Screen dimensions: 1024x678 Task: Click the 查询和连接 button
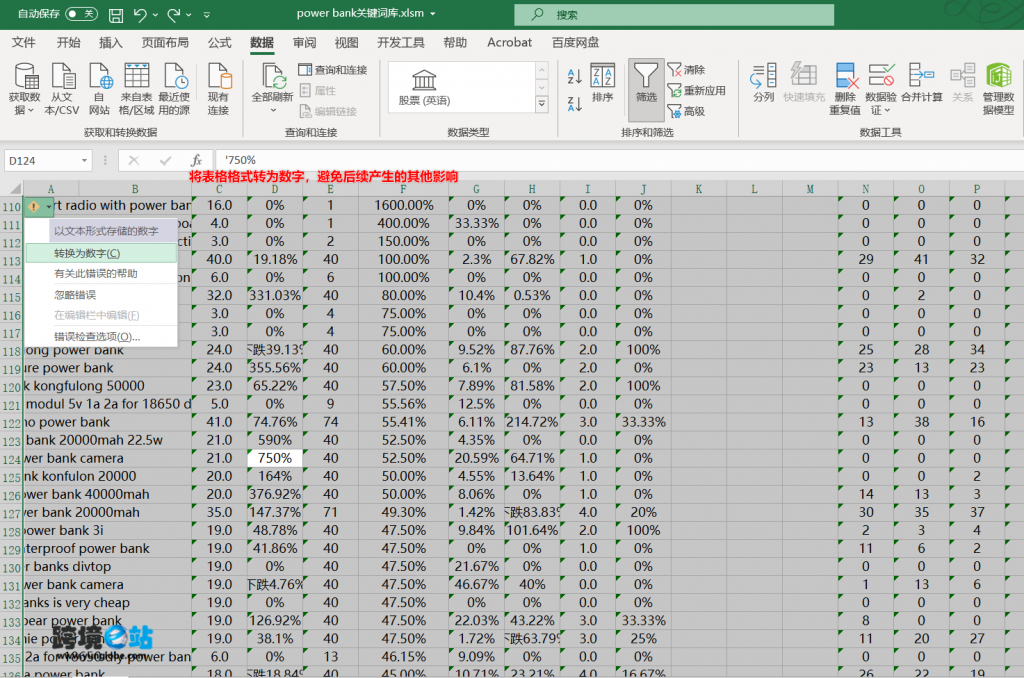coord(333,70)
